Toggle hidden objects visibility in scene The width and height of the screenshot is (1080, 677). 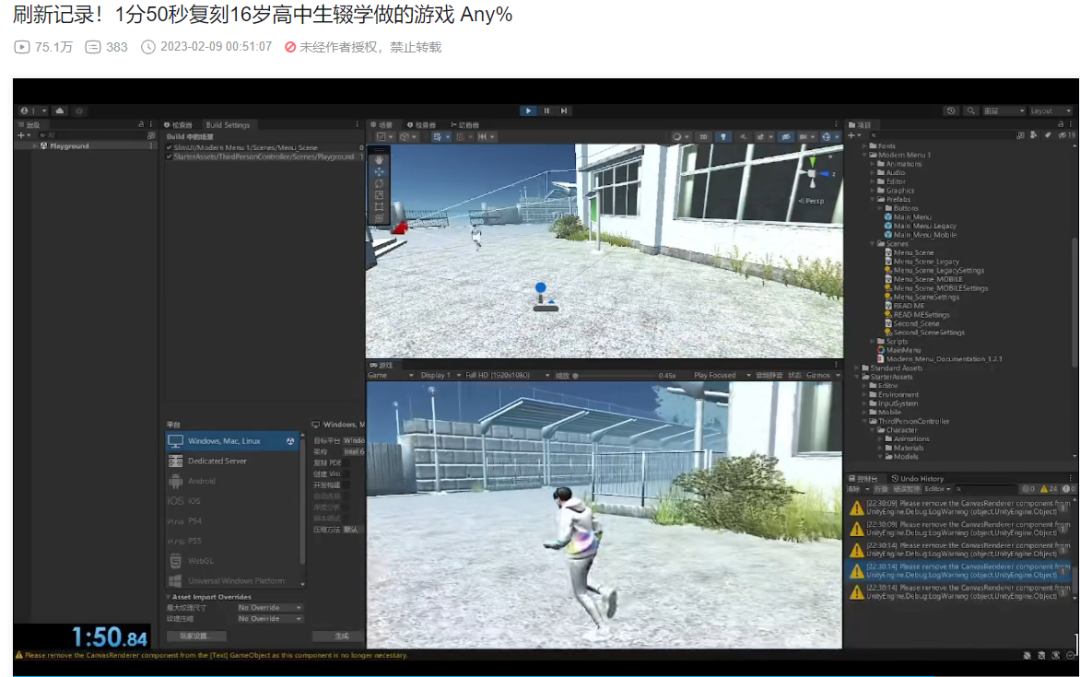(786, 137)
